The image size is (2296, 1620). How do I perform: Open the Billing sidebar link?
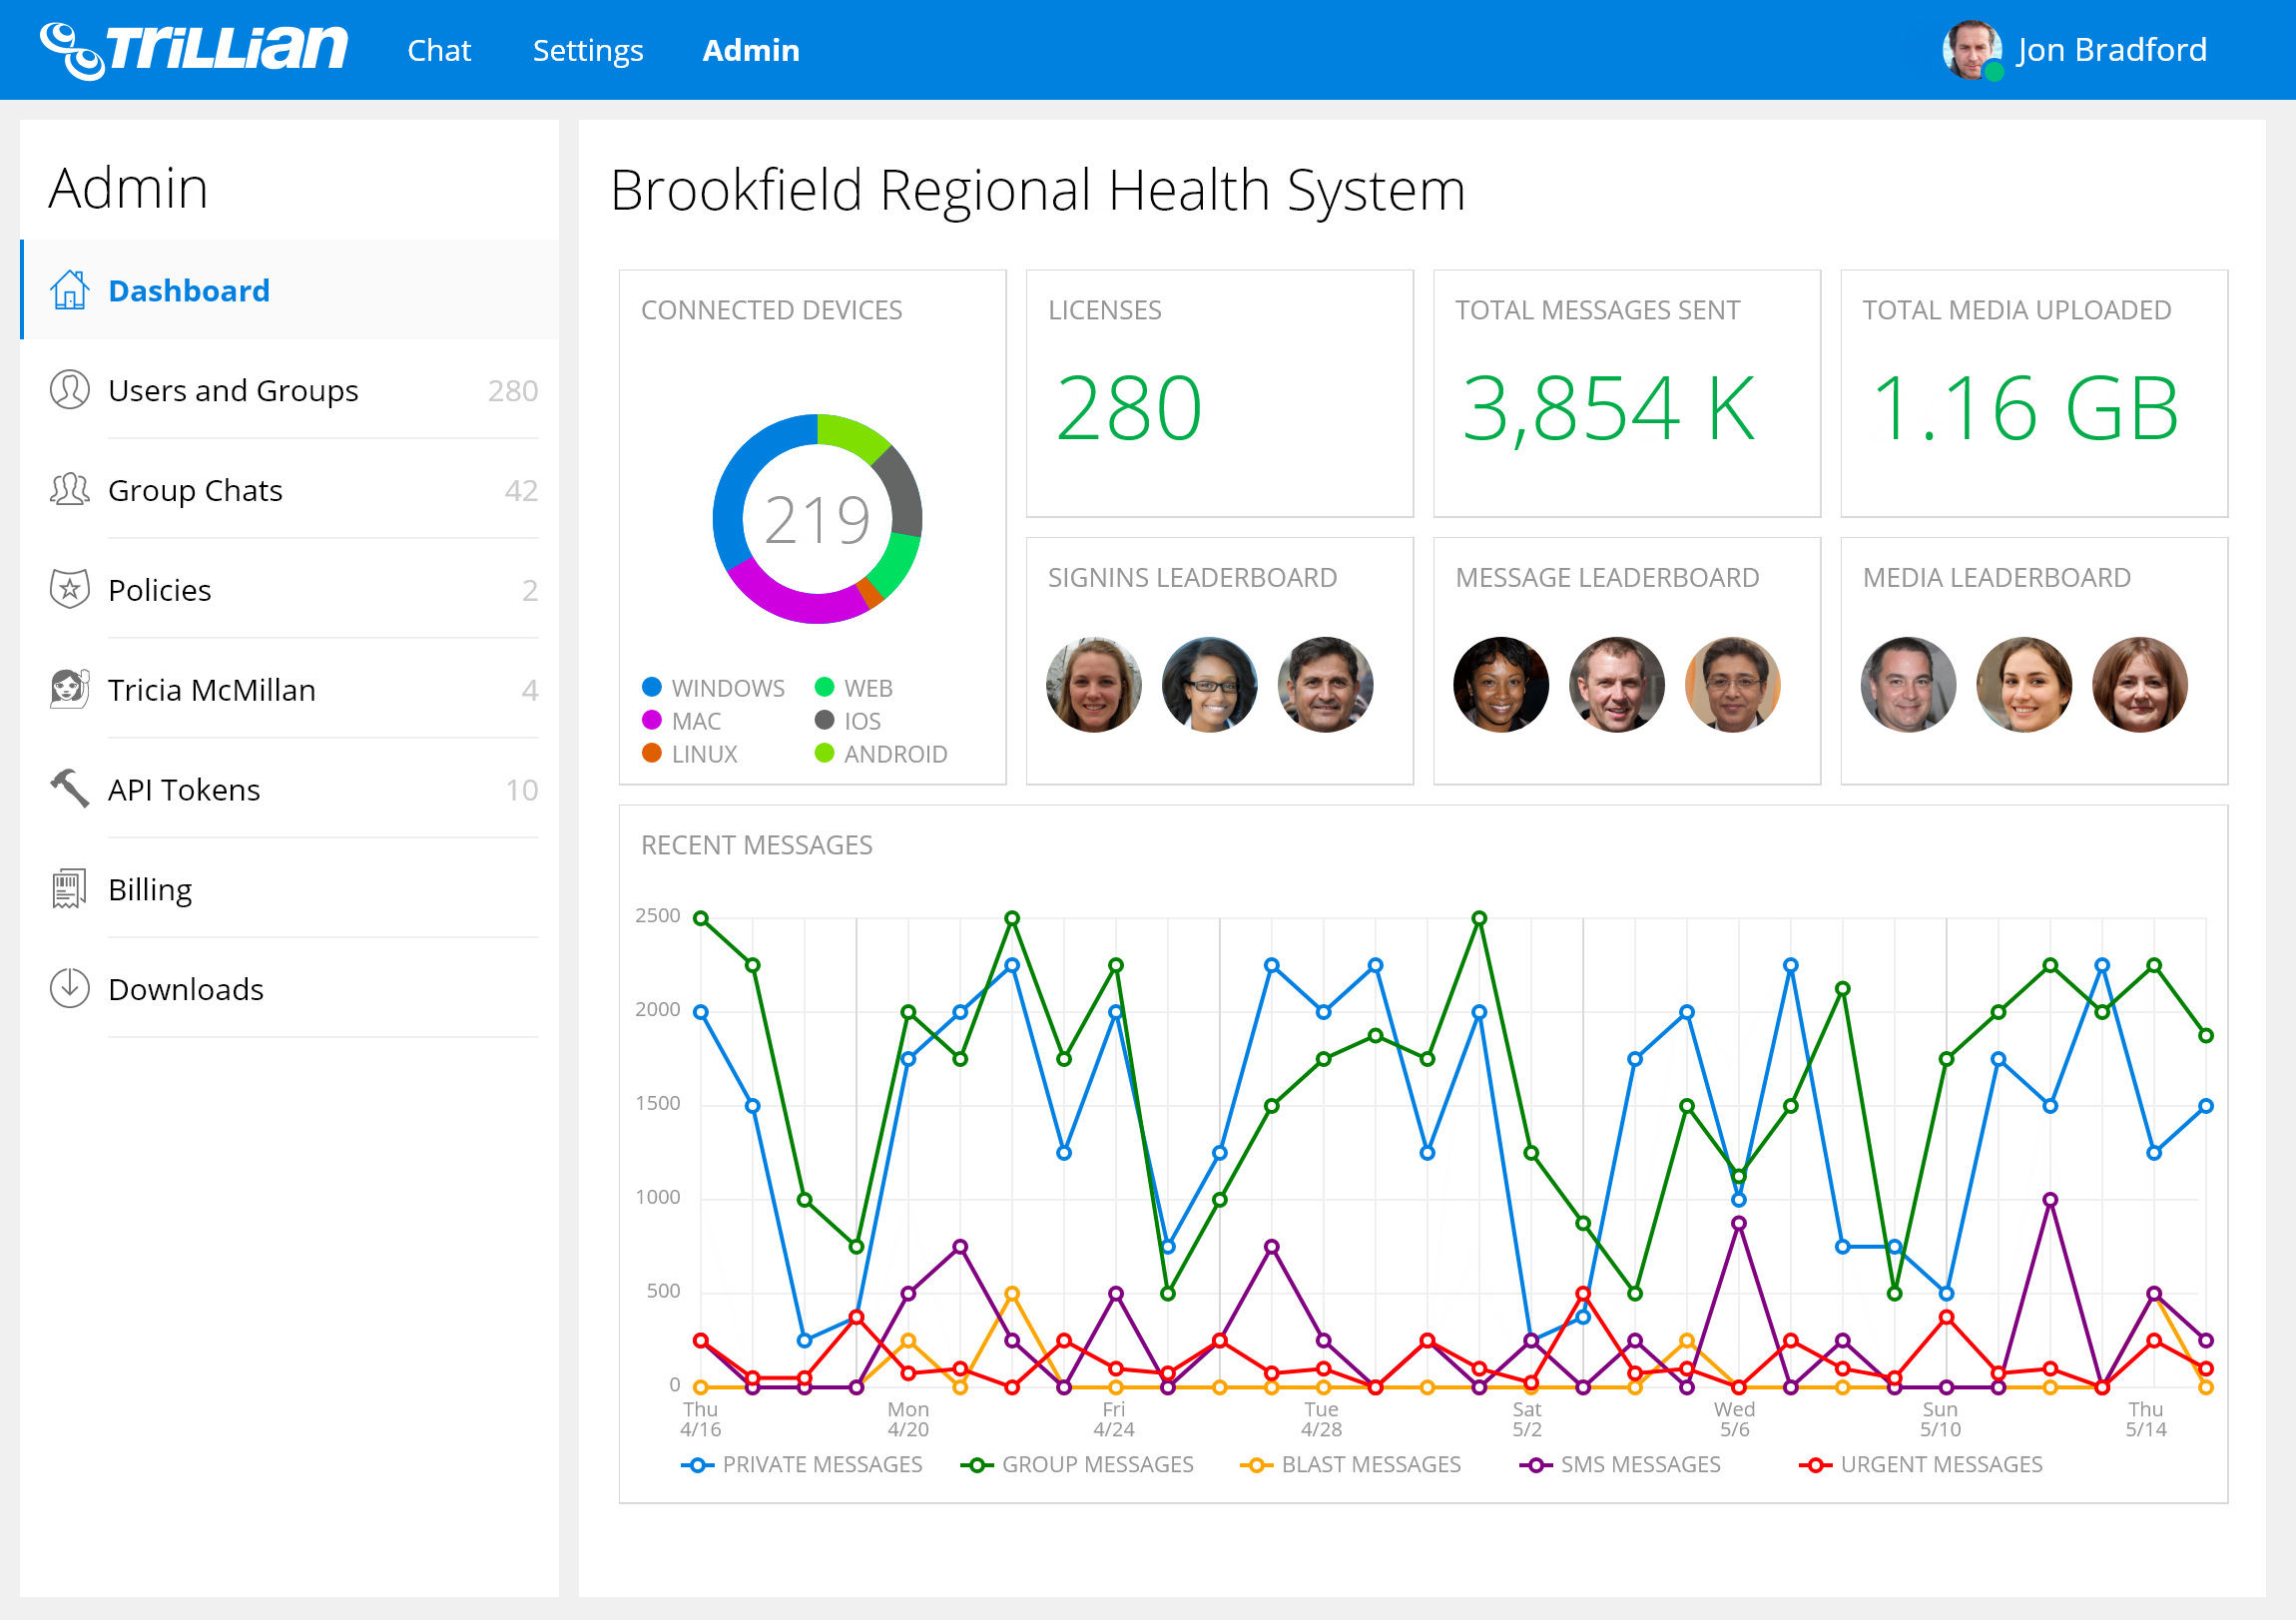pos(150,889)
